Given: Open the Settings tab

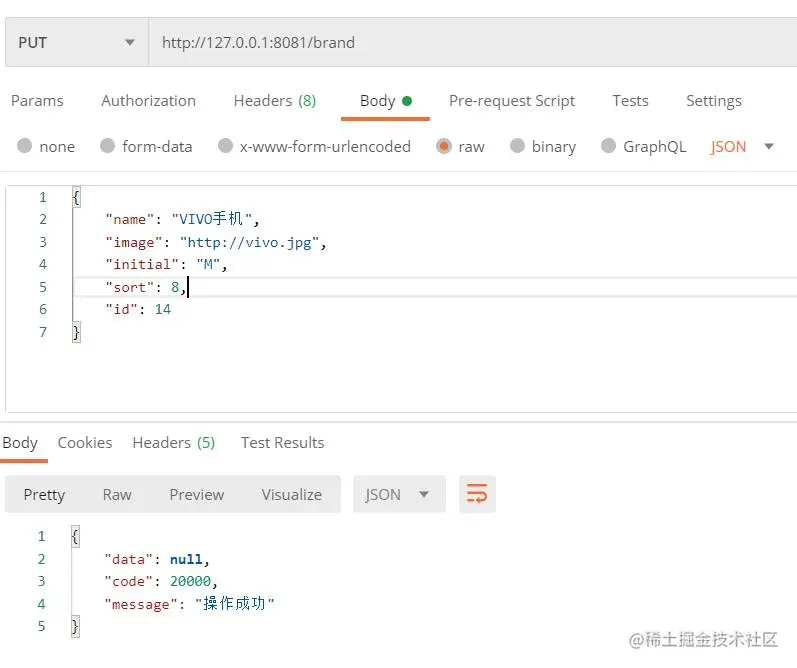Looking at the screenshot, I should click(x=714, y=101).
